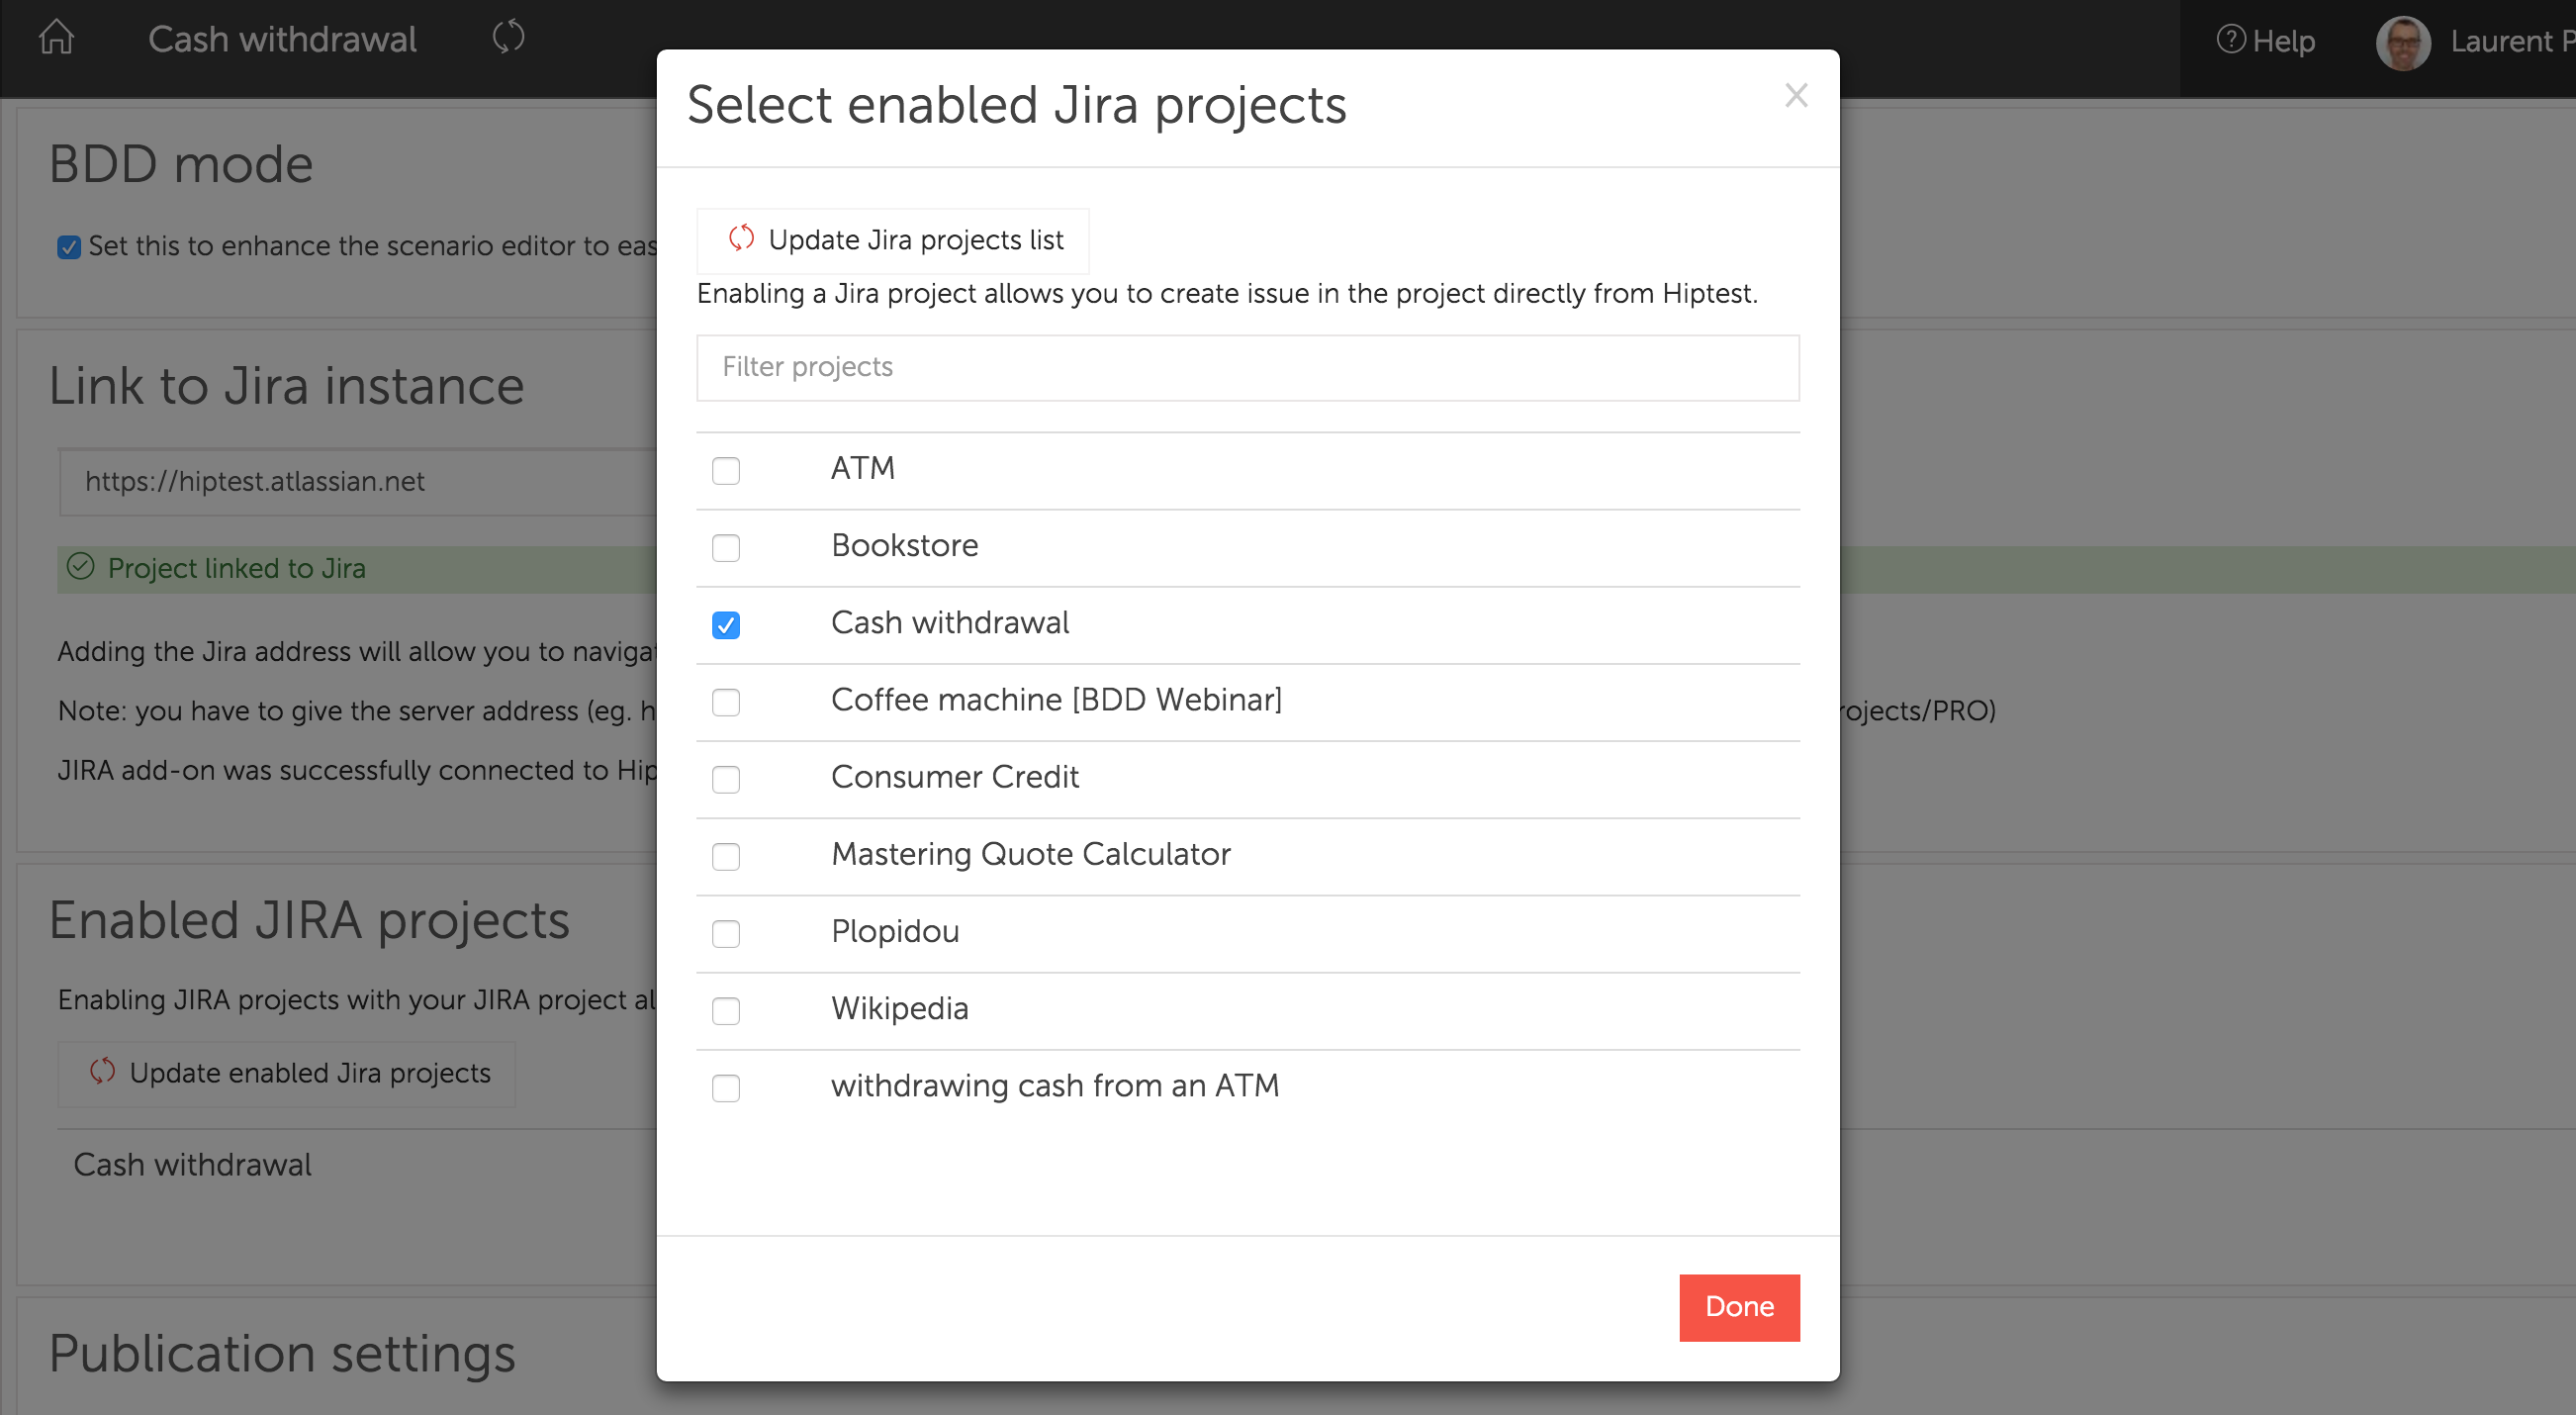This screenshot has width=2576, height=1415.
Task: Click the home icon in the header
Action: [56, 37]
